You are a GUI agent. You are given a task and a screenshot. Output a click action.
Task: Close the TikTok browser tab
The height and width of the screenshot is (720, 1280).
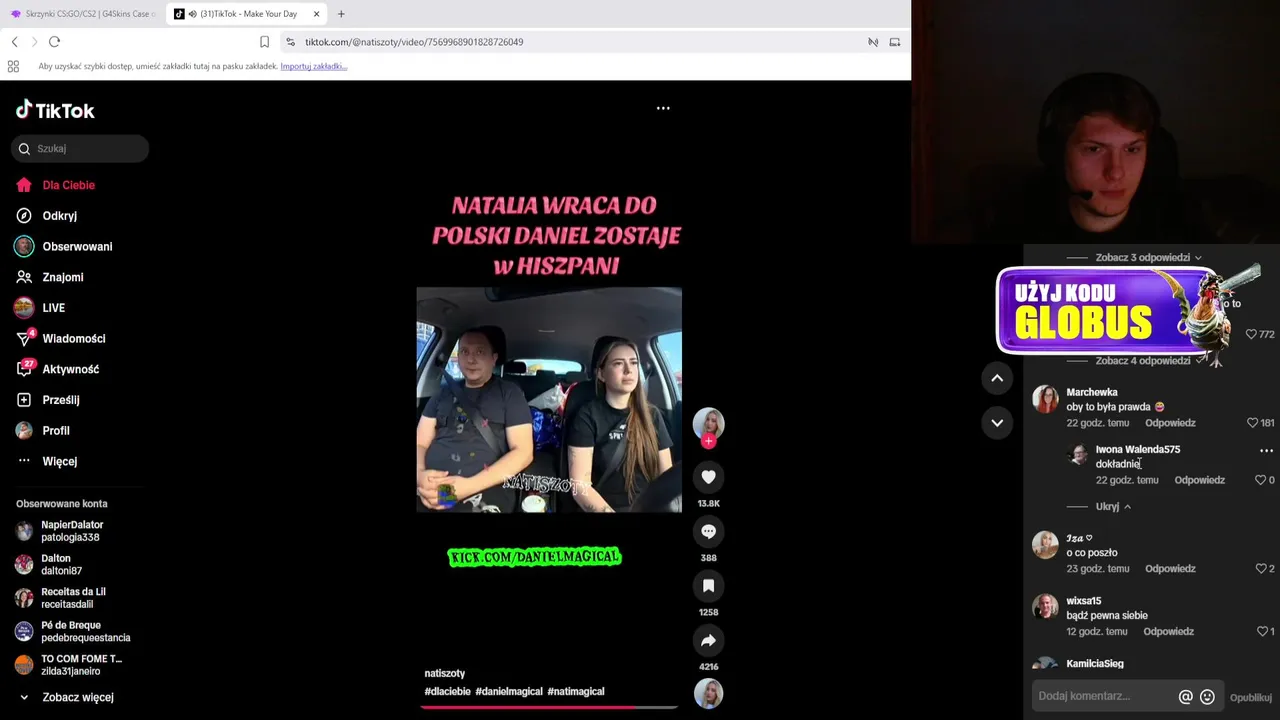(x=317, y=14)
